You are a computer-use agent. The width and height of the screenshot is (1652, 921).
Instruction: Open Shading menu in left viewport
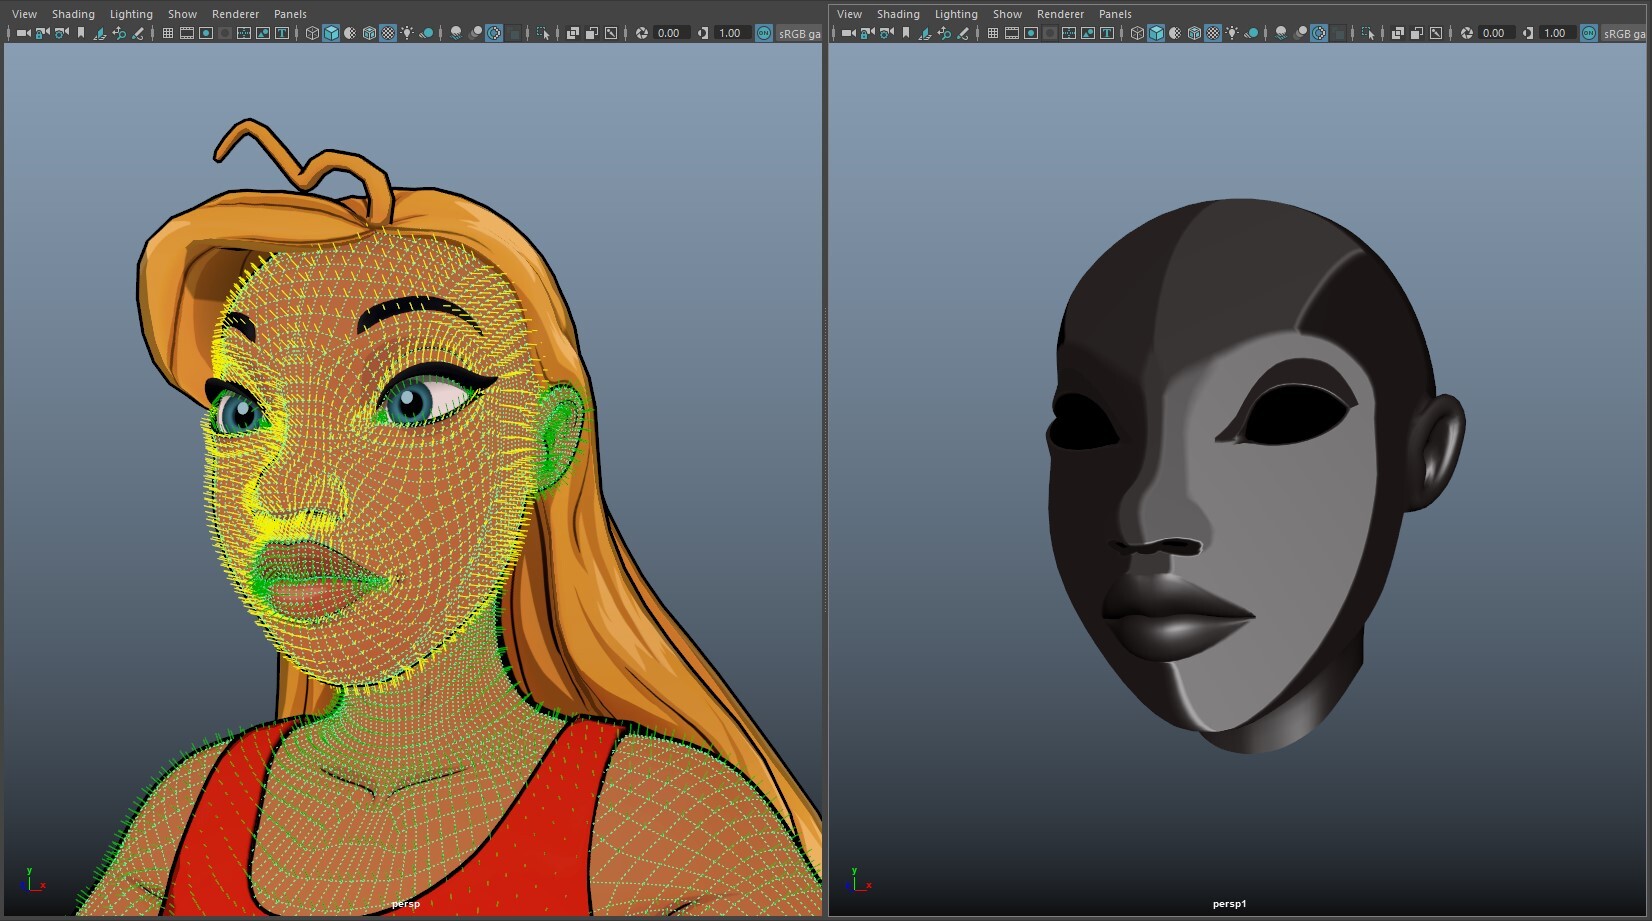[x=73, y=14]
